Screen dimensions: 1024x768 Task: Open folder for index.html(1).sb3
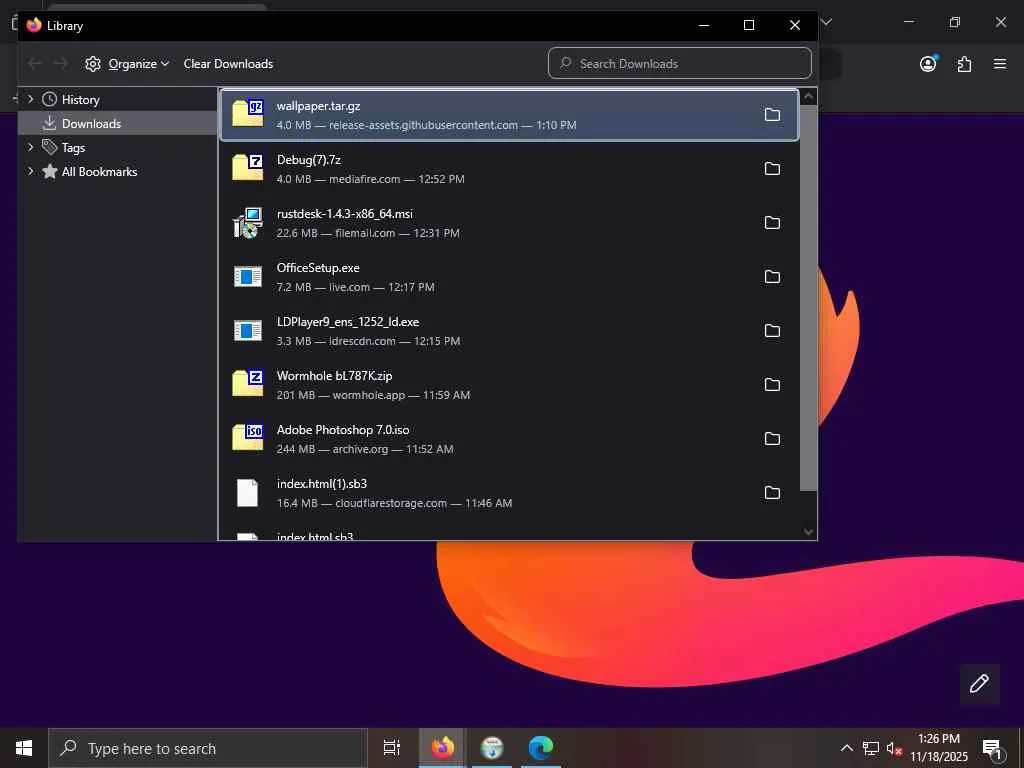coord(772,492)
